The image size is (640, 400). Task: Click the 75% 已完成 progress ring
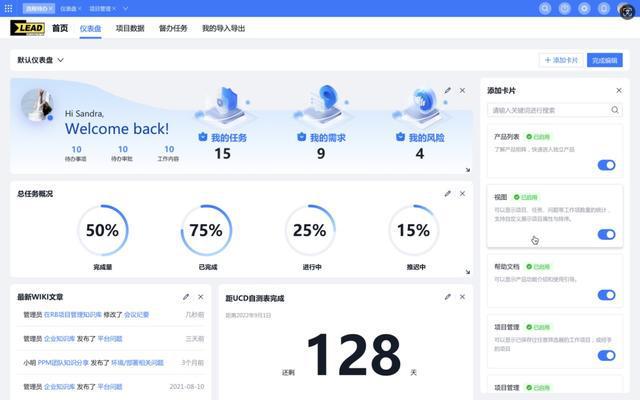pos(207,230)
